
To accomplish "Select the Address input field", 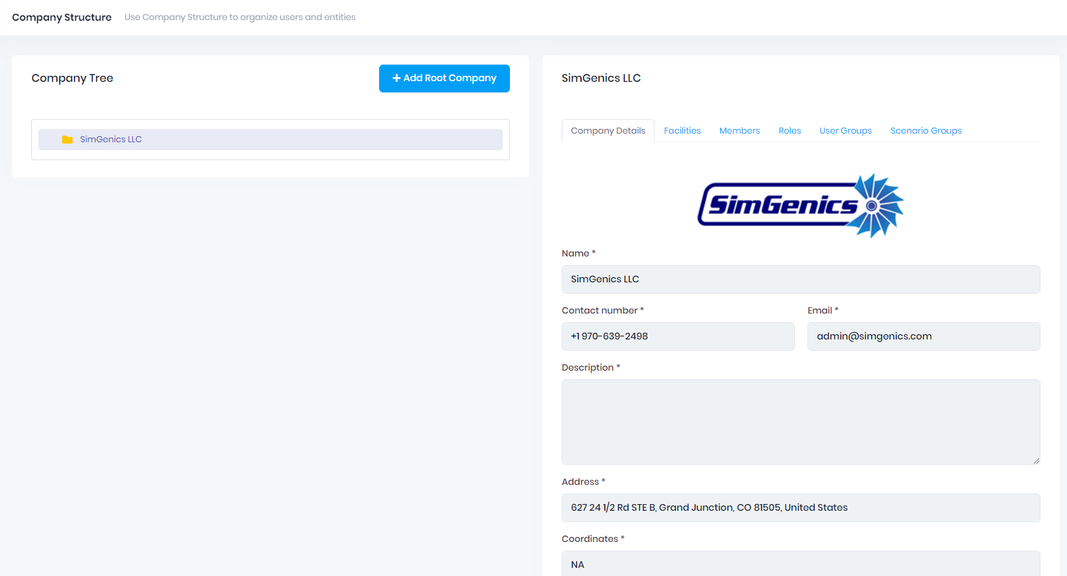I will point(800,507).
